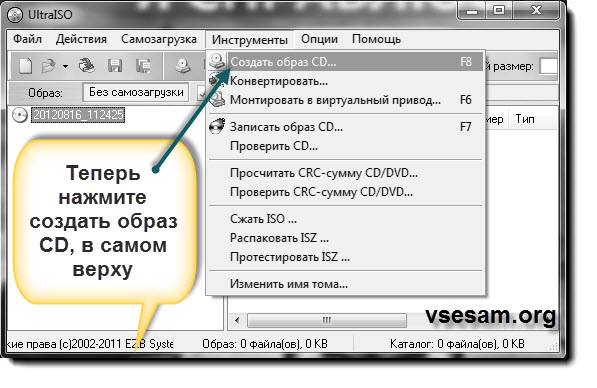Maximize the UltraISO window

499,10
